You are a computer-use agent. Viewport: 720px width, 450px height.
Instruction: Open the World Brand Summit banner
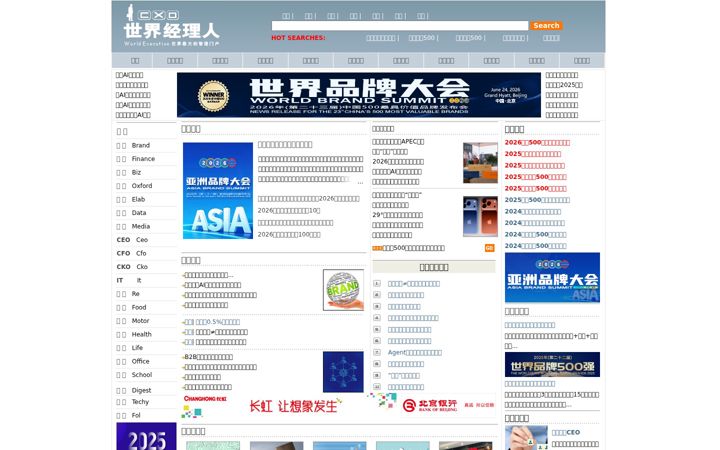359,95
